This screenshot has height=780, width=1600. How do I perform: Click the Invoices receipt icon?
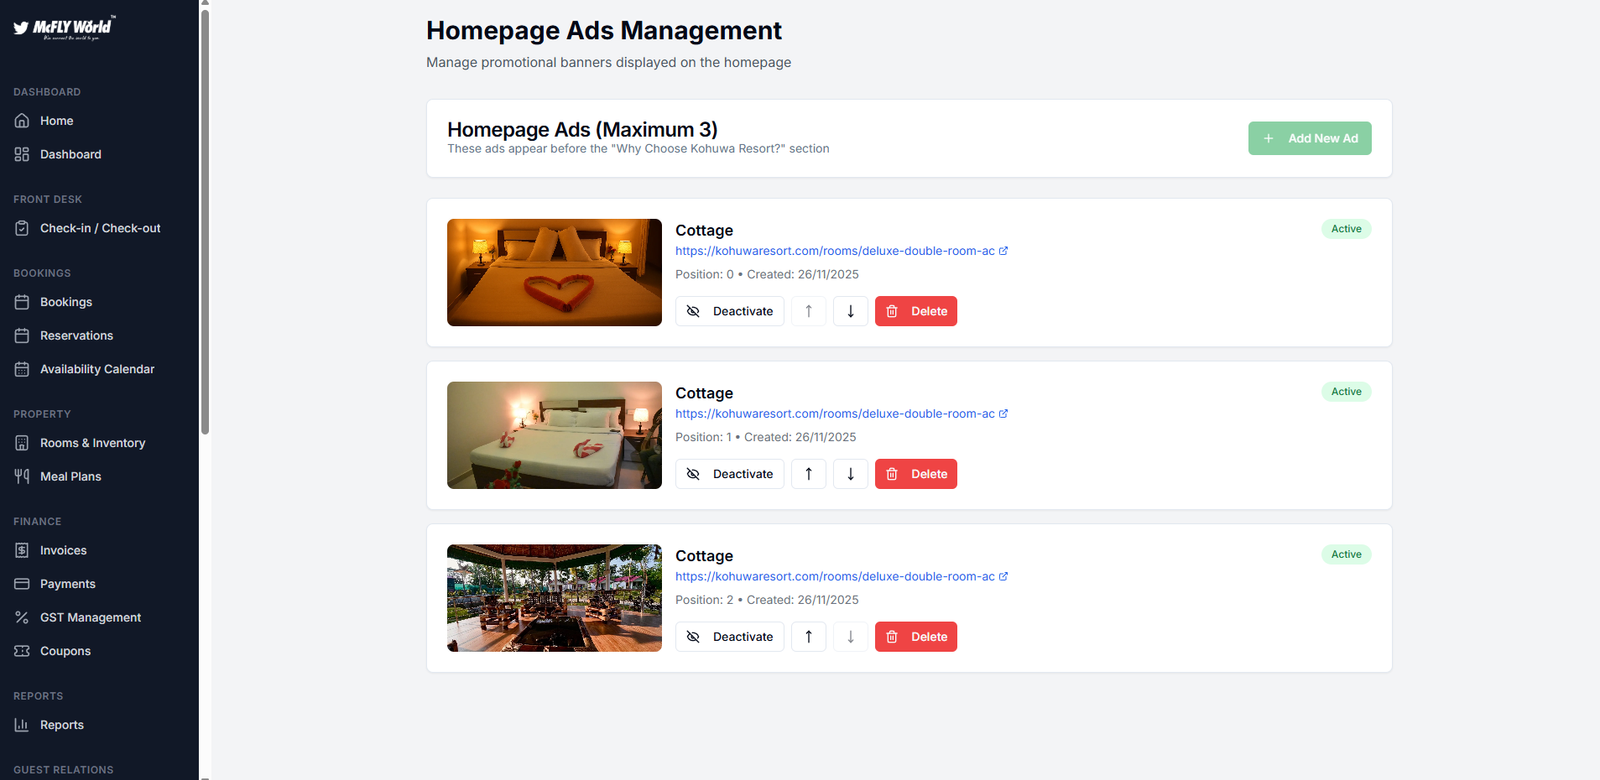click(22, 551)
